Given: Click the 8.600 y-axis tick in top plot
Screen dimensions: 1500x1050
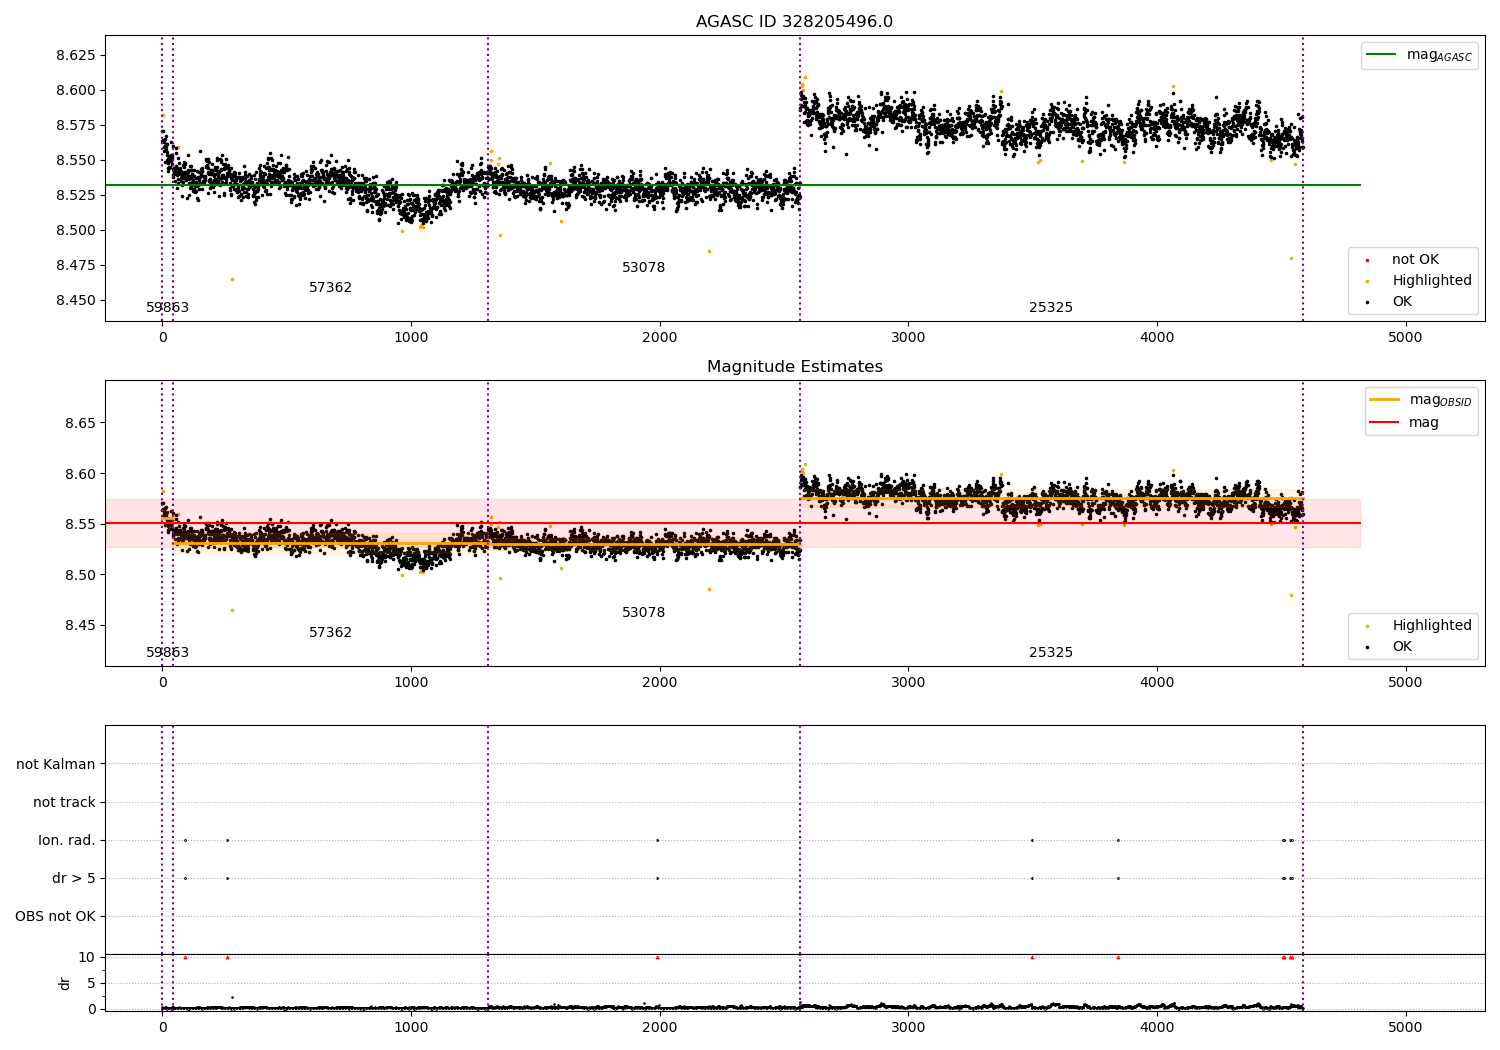Looking at the screenshot, I should (x=76, y=91).
